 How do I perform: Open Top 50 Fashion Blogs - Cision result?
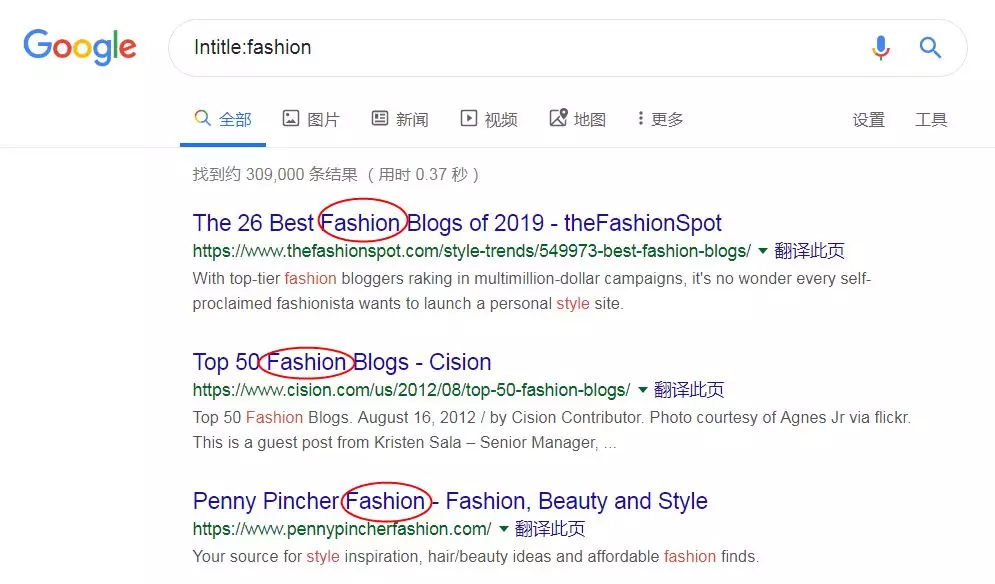(x=342, y=362)
